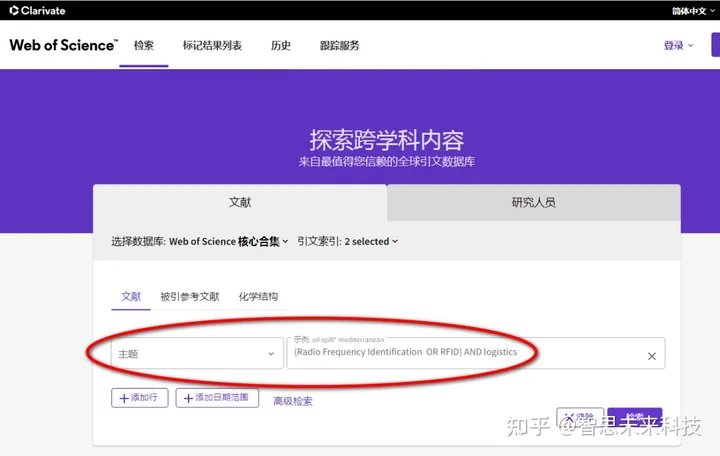The image size is (720, 456).
Task: Switch to the large 文献 search tab
Action: 240,203
